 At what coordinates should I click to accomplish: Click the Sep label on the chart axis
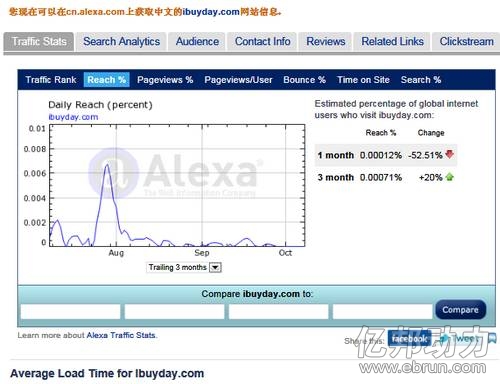pos(202,253)
